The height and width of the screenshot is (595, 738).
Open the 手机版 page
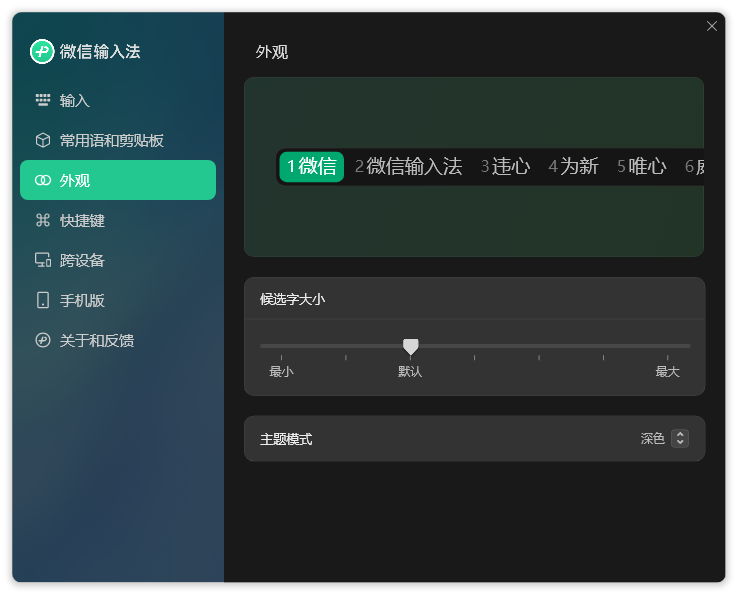coord(118,300)
